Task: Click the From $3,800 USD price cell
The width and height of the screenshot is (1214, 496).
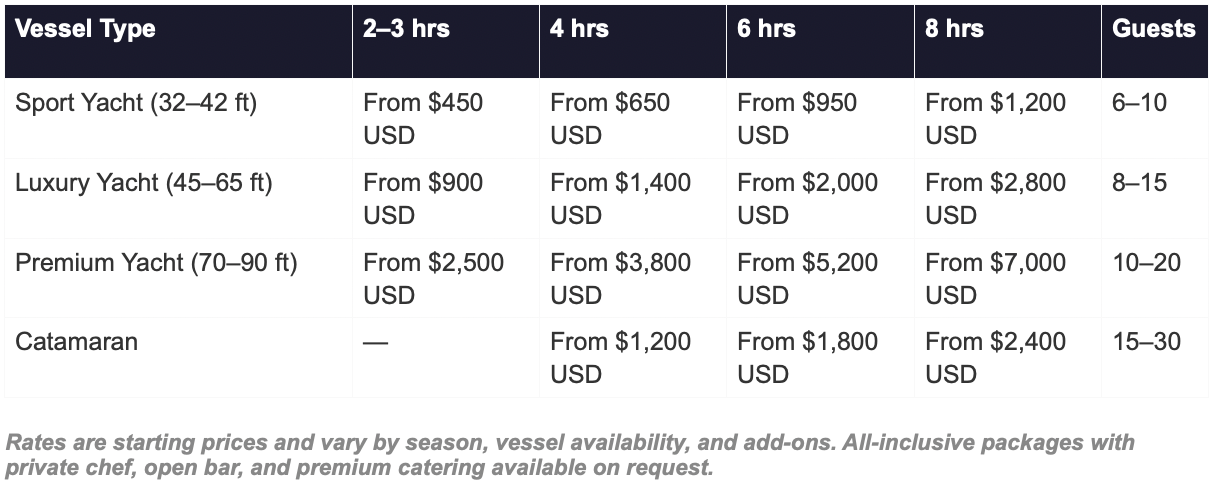Action: (620, 278)
